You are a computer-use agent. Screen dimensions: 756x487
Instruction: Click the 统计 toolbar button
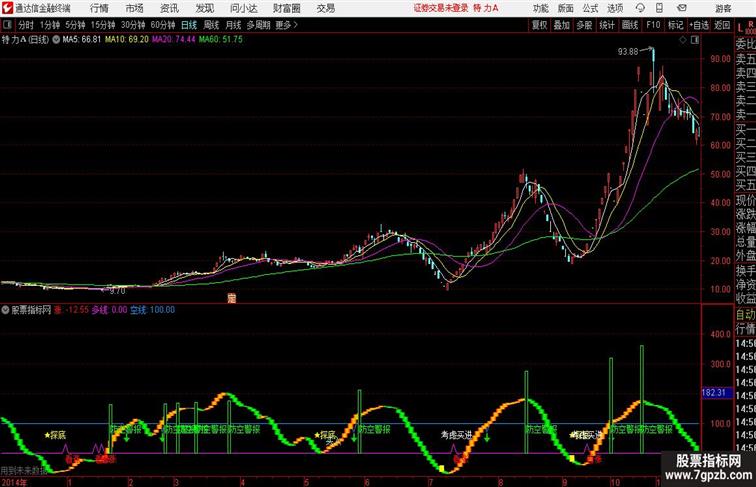point(607,25)
